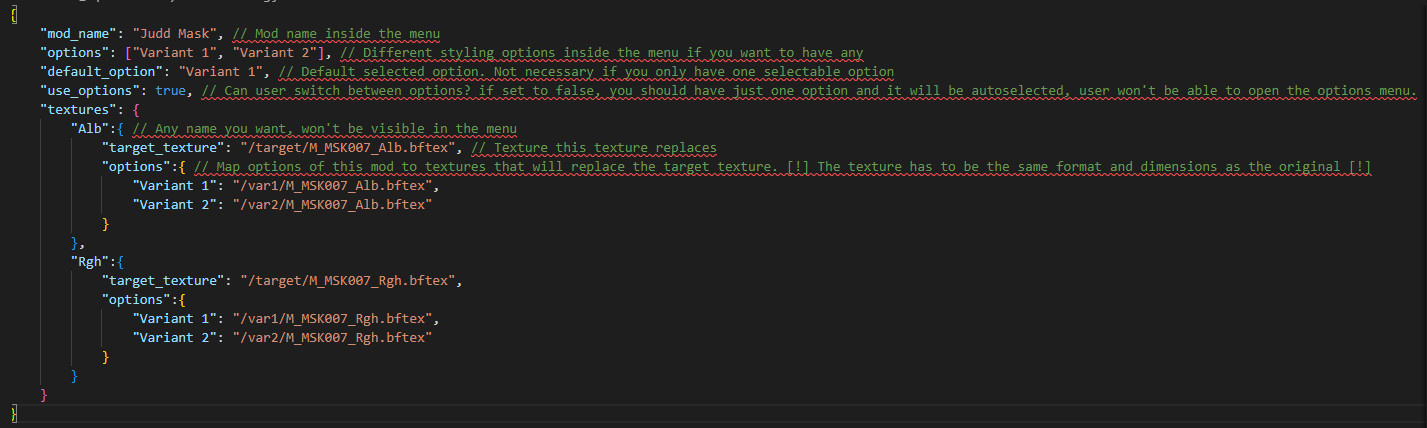Select the "Judd Mask" string value
This screenshot has height=428, width=1427.
[175, 33]
